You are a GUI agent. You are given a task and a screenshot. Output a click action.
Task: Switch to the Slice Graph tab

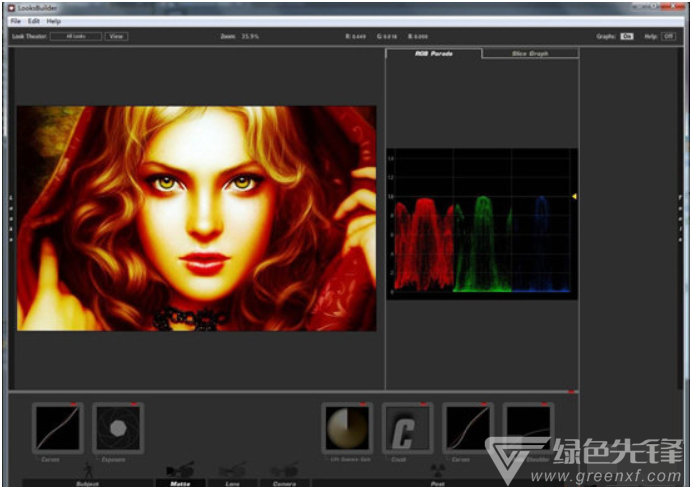pos(530,53)
